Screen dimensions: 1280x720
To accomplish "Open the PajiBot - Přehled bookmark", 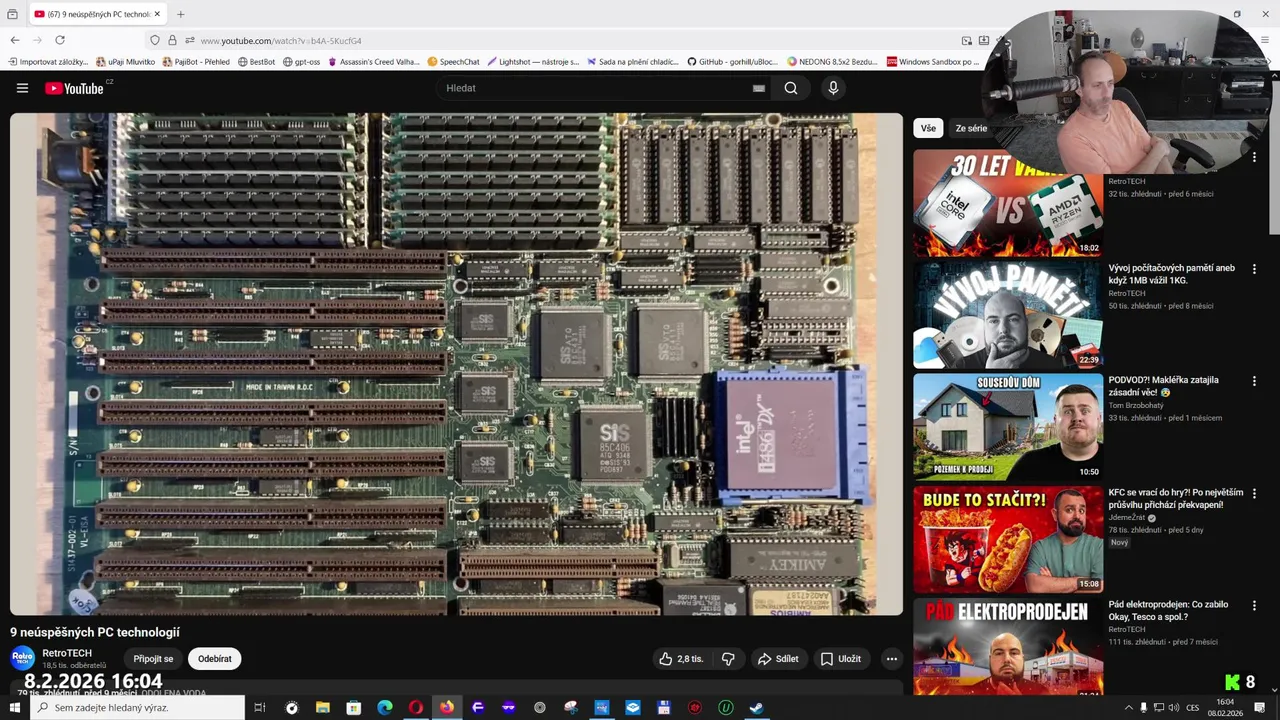I will [x=196, y=62].
